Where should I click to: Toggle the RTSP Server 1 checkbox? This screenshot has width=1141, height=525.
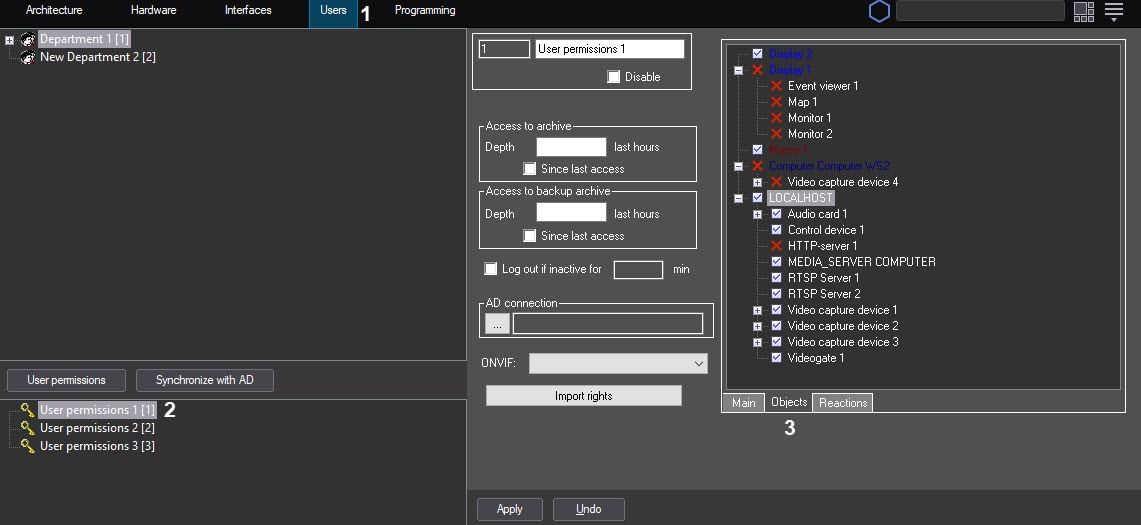point(776,278)
